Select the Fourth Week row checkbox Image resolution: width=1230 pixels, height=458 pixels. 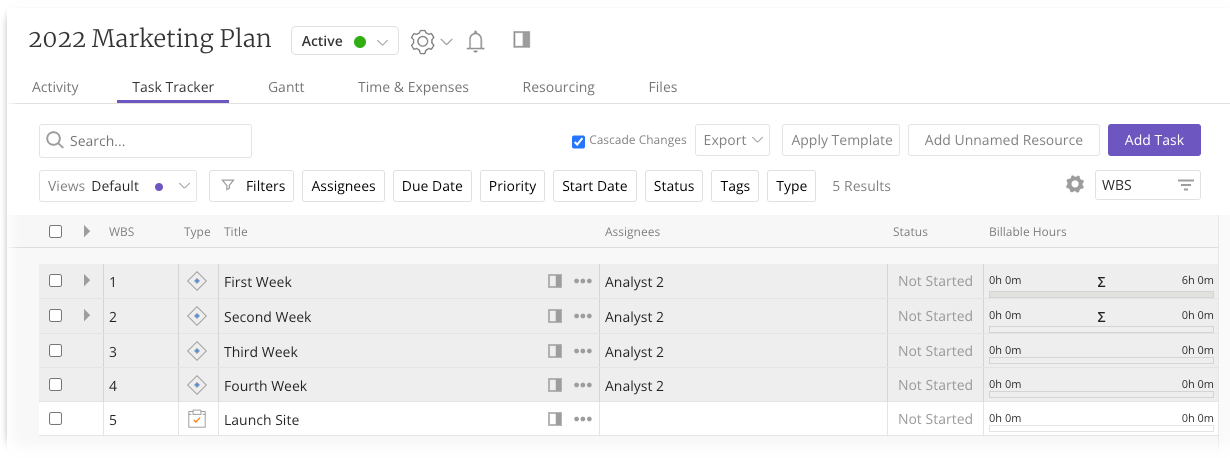tap(56, 385)
